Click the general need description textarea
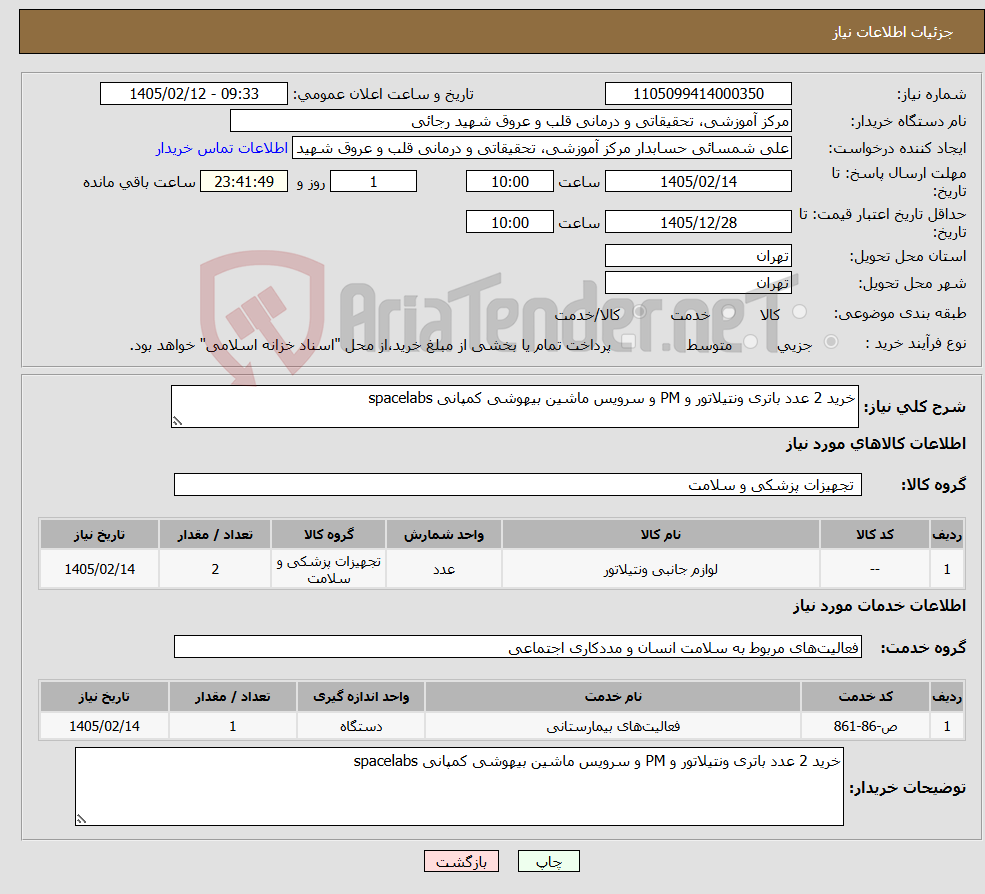 514,406
